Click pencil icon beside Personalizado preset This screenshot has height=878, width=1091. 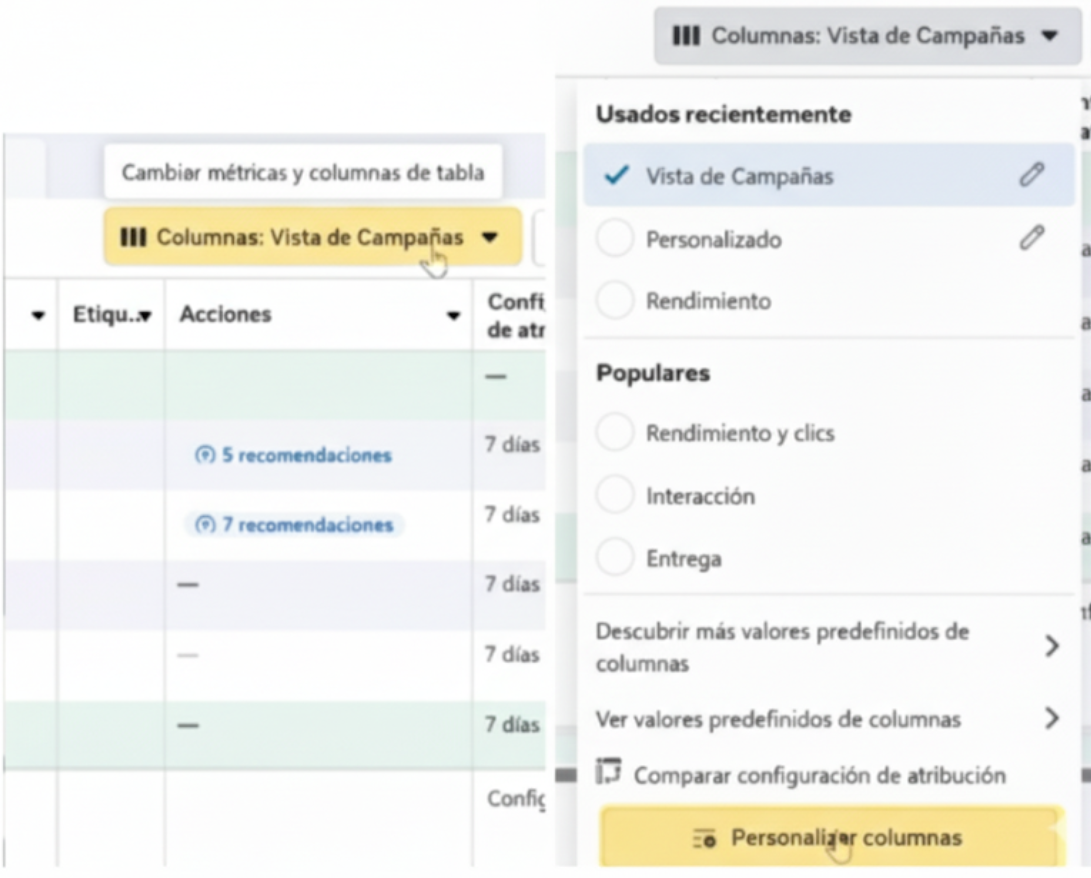pos(1031,238)
